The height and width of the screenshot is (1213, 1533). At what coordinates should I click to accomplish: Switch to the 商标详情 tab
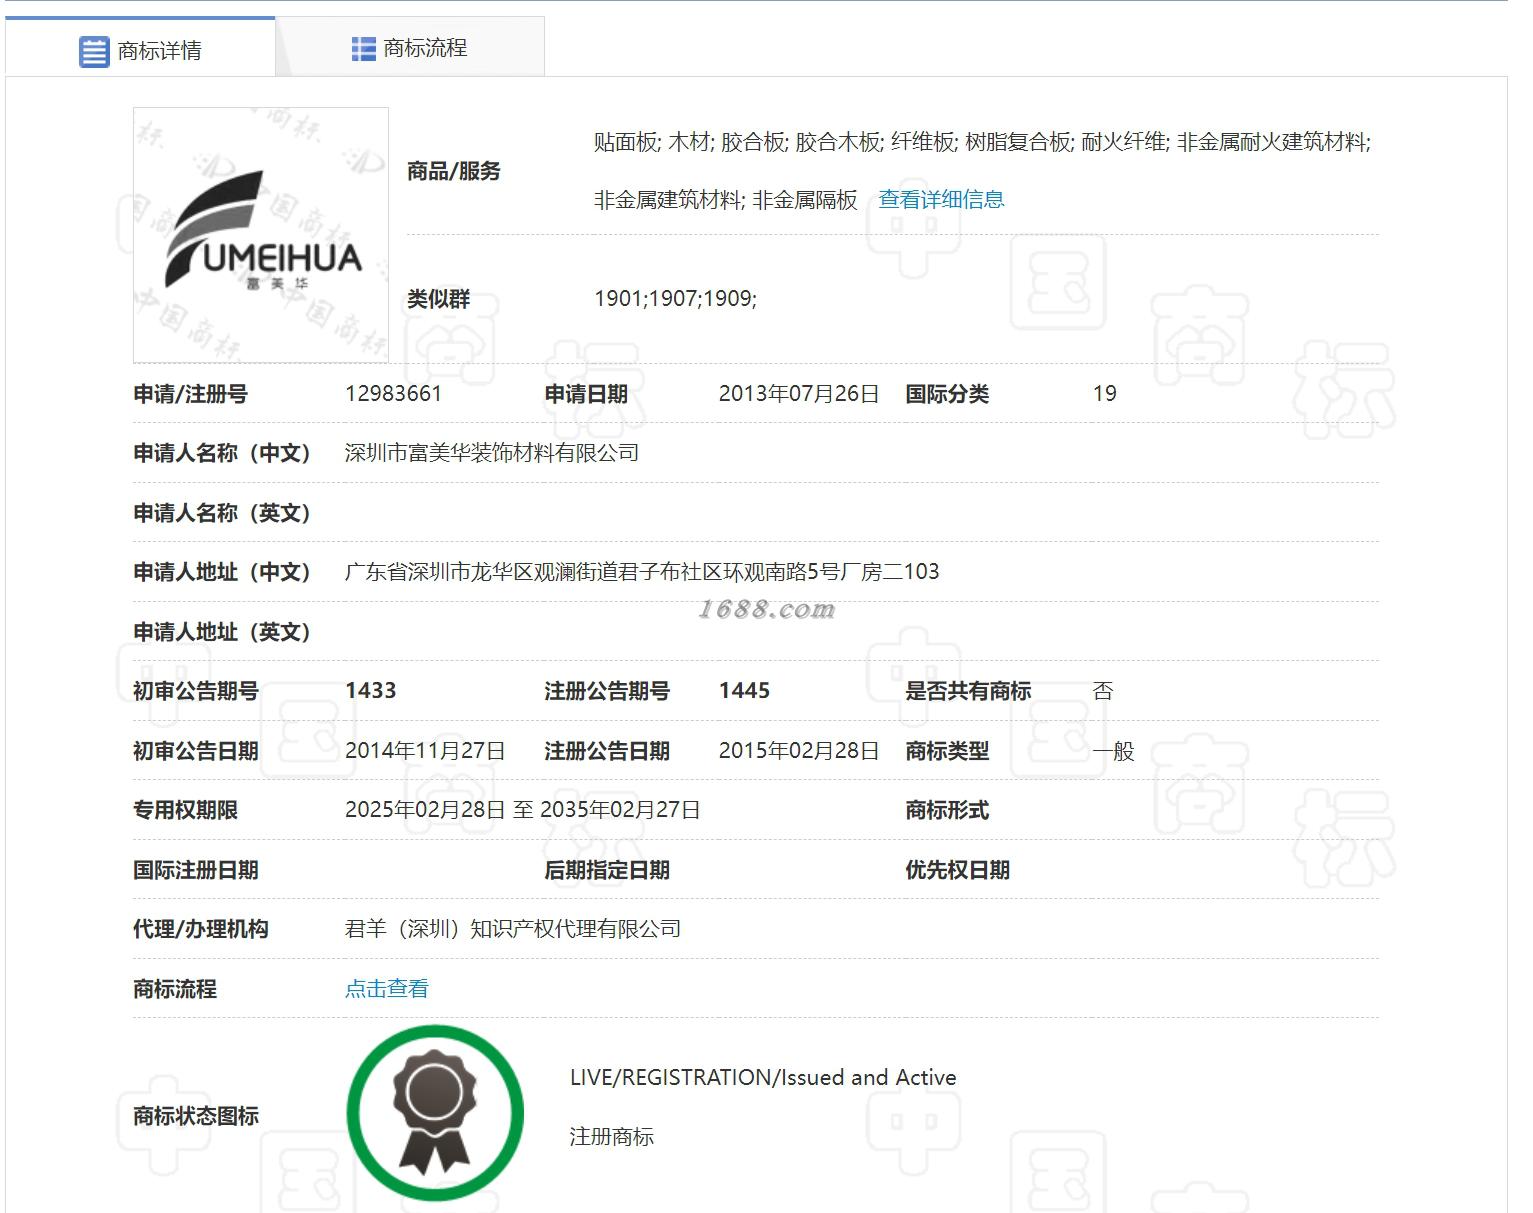(140, 47)
